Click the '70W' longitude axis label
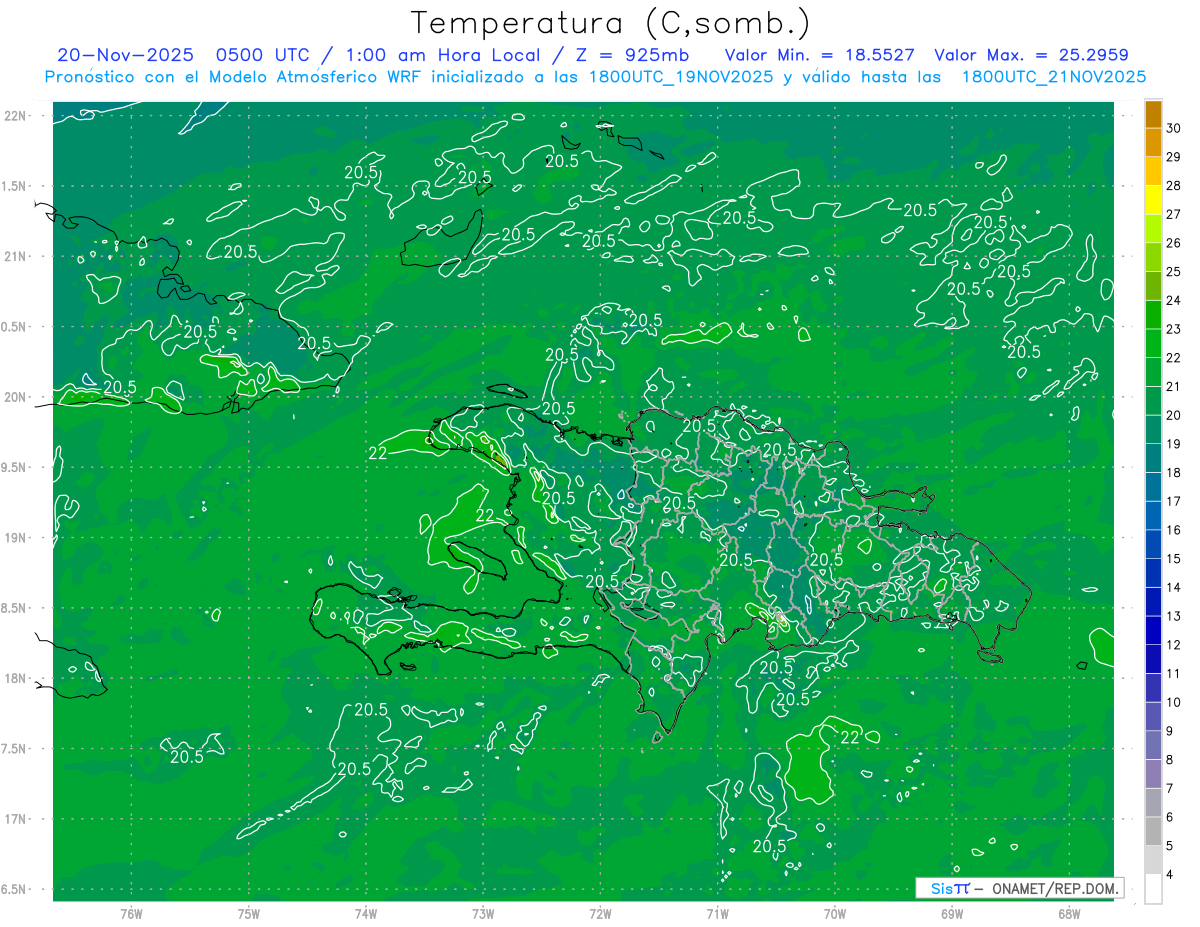 pos(835,914)
